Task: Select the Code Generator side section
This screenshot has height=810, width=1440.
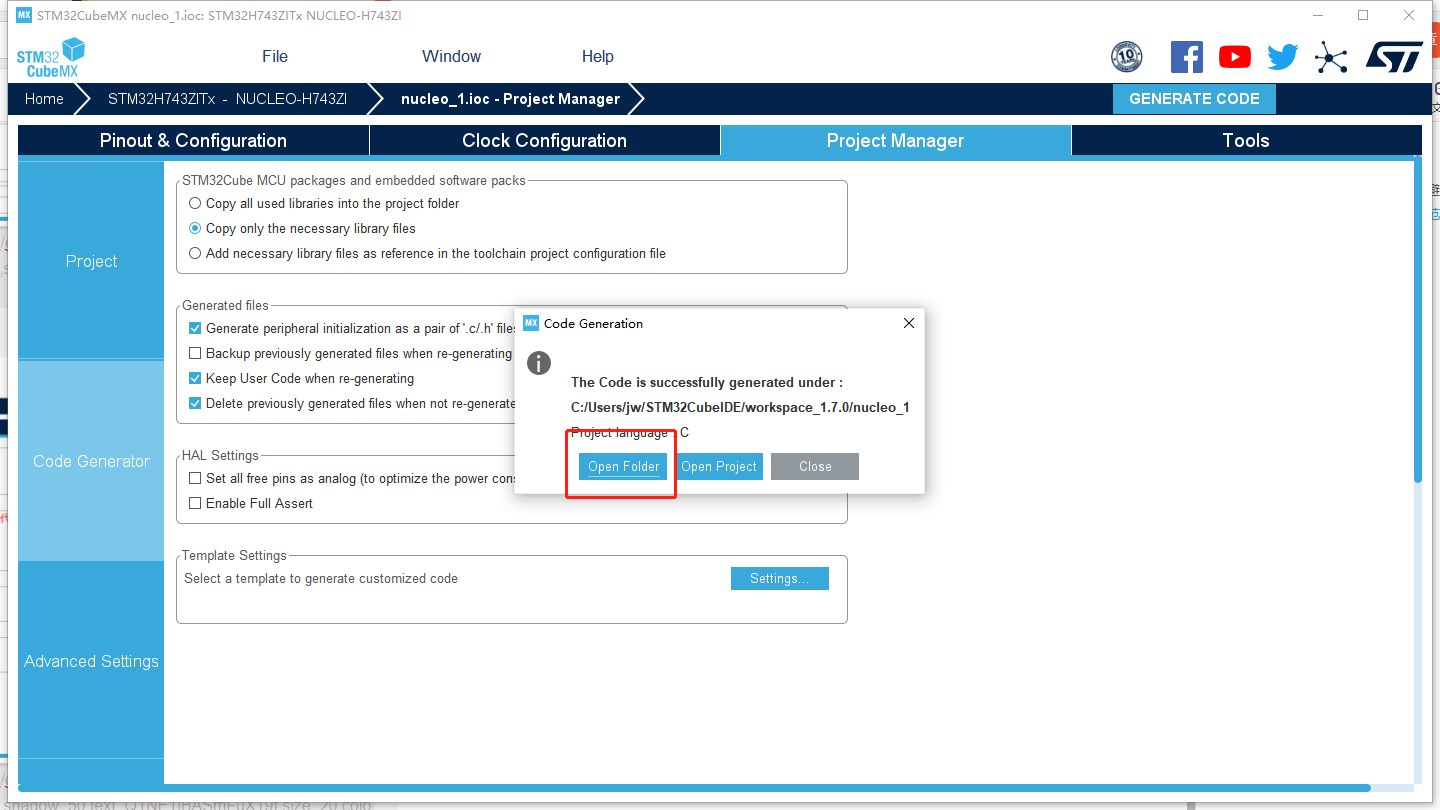Action: tap(91, 461)
